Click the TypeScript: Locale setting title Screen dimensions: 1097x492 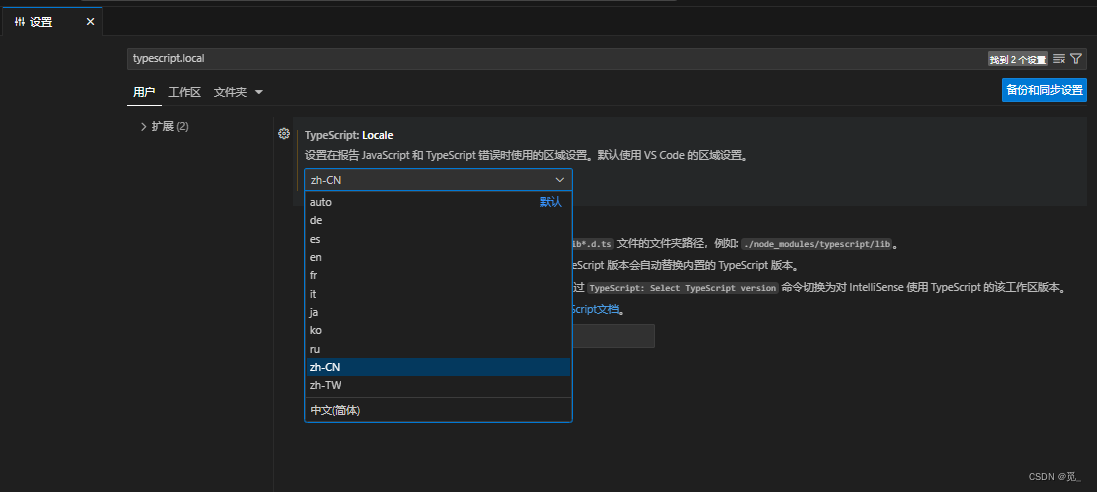pyautogui.click(x=349, y=135)
